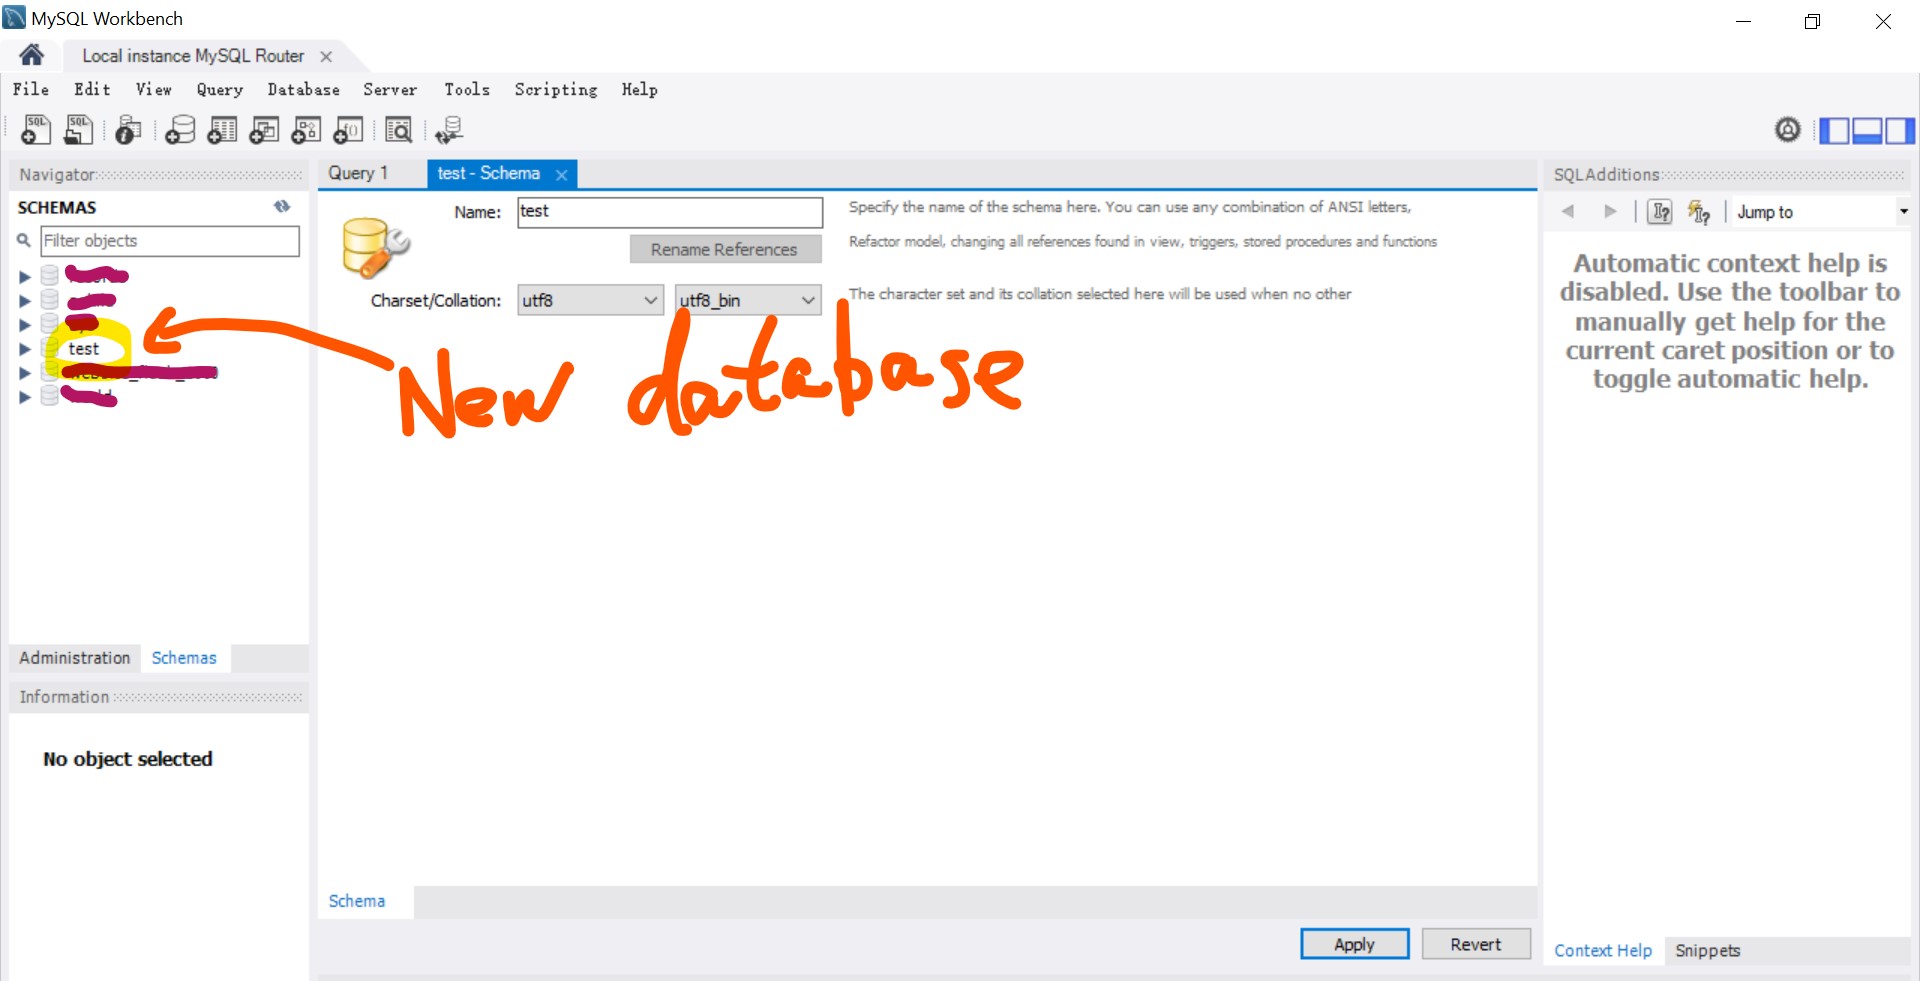Select the bottom Schema tab
The width and height of the screenshot is (1920, 981).
357,900
